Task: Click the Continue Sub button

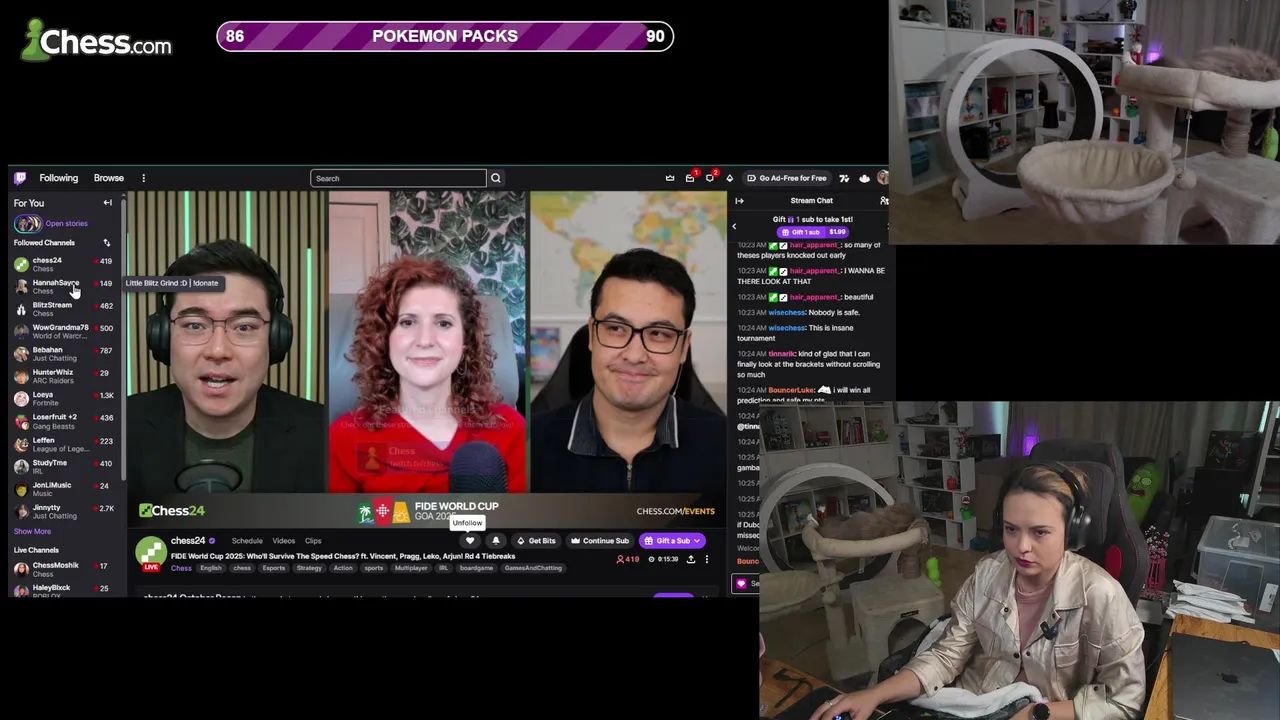Action: pyautogui.click(x=600, y=541)
